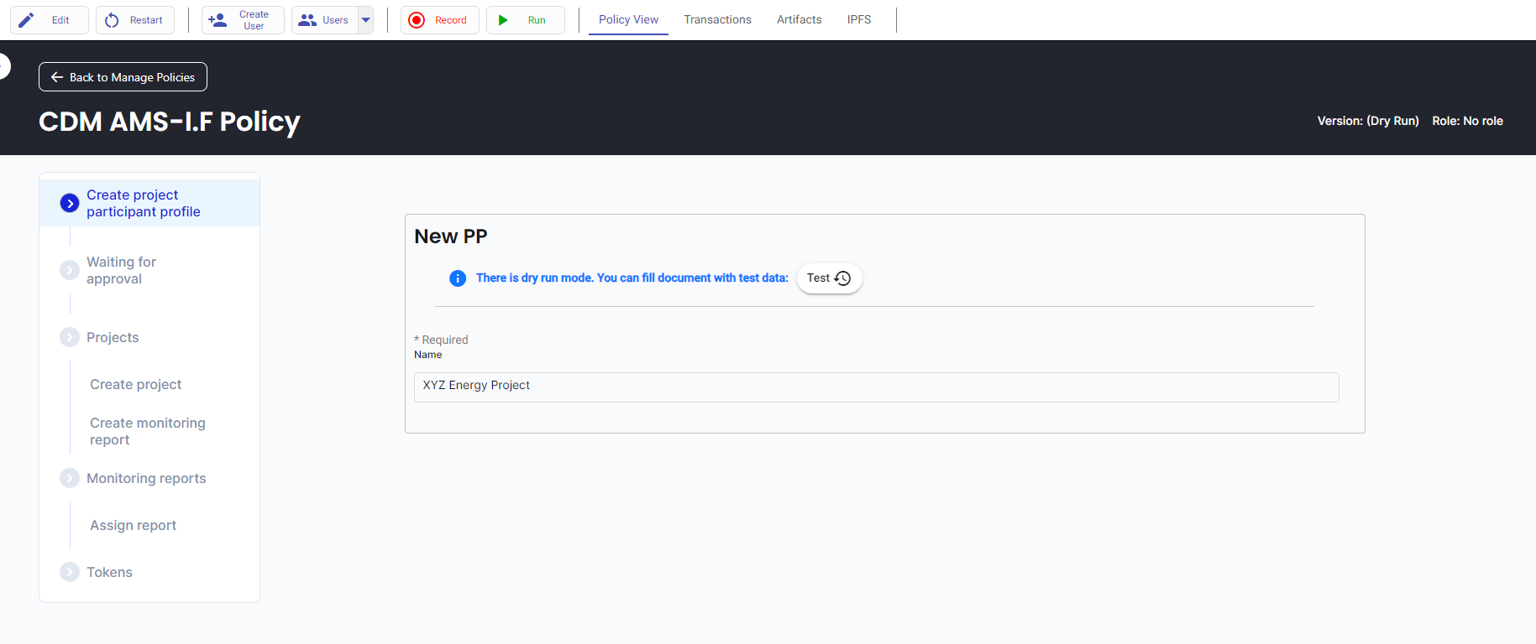Click the Users group icon
Image resolution: width=1536 pixels, height=644 pixels.
pos(308,20)
